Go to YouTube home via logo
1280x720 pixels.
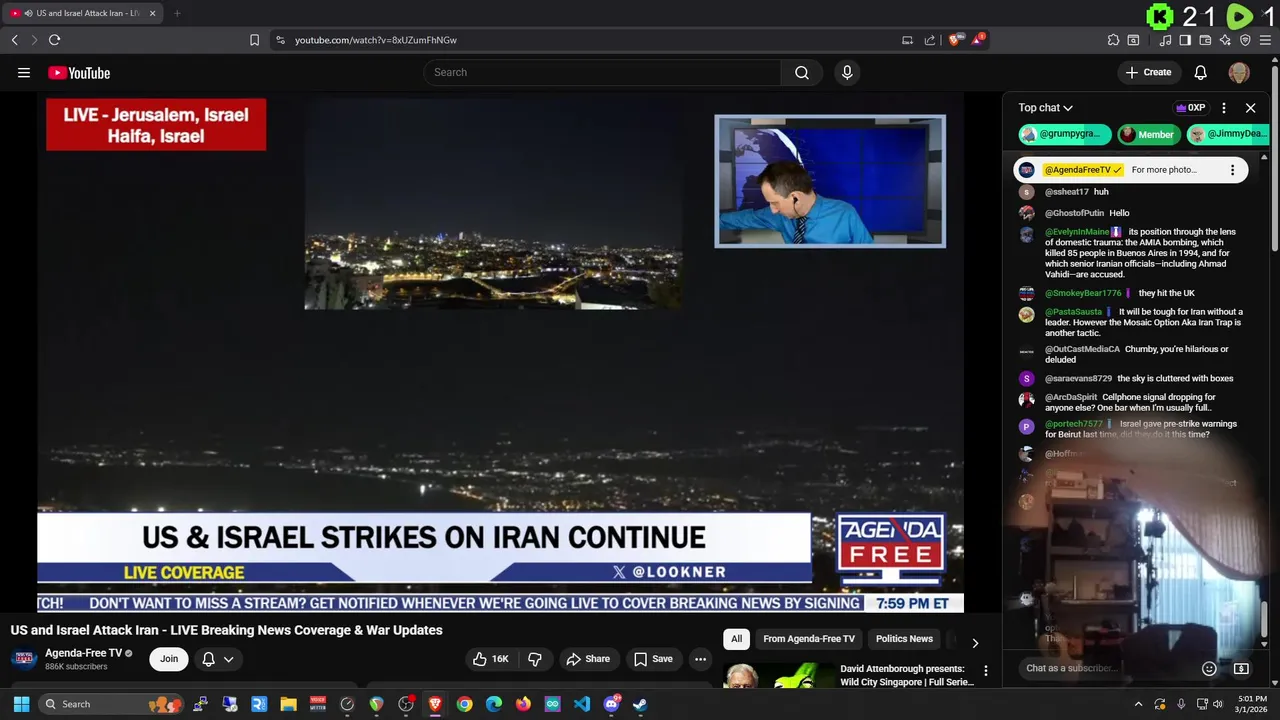click(79, 72)
